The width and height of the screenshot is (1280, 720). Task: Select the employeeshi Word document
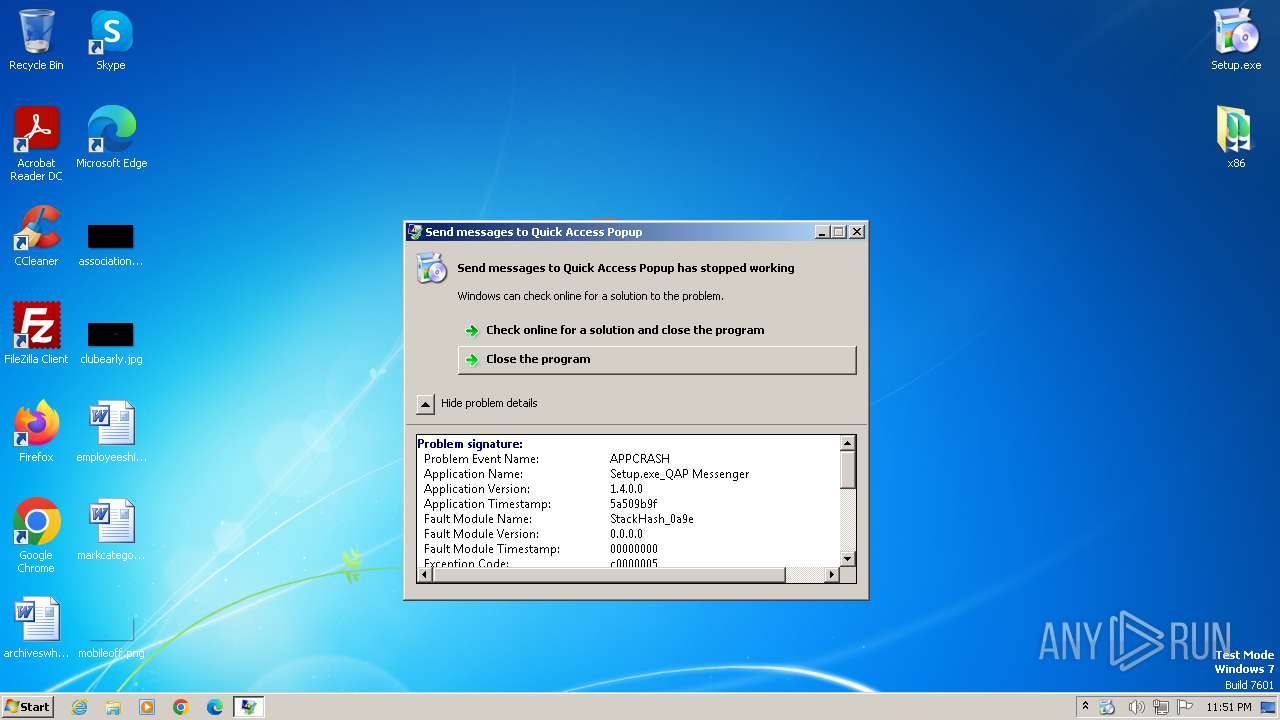pyautogui.click(x=111, y=432)
